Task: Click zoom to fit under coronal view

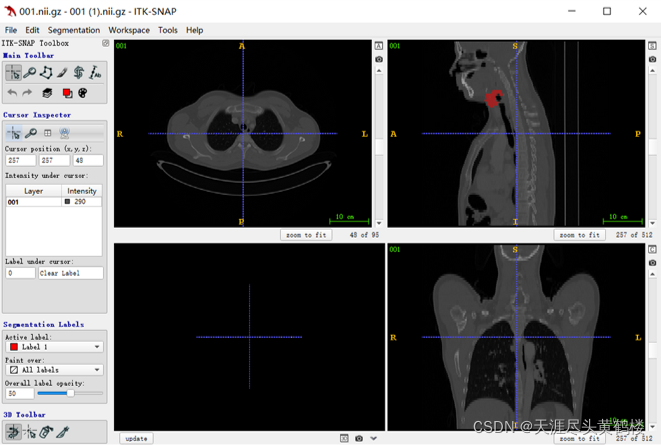Action: (x=580, y=439)
